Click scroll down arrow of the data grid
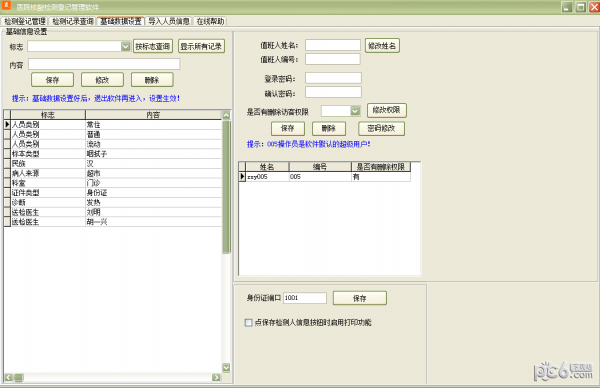Screen dimensions: 600x388 226,367
